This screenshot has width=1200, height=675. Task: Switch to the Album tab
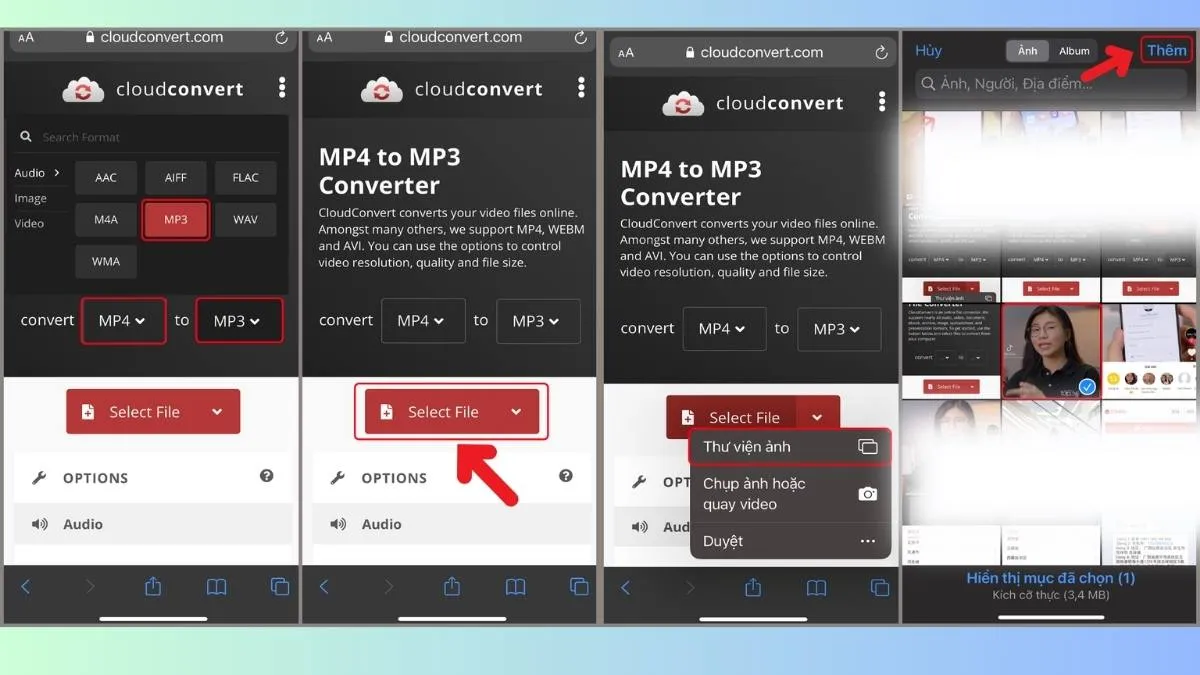(1073, 50)
